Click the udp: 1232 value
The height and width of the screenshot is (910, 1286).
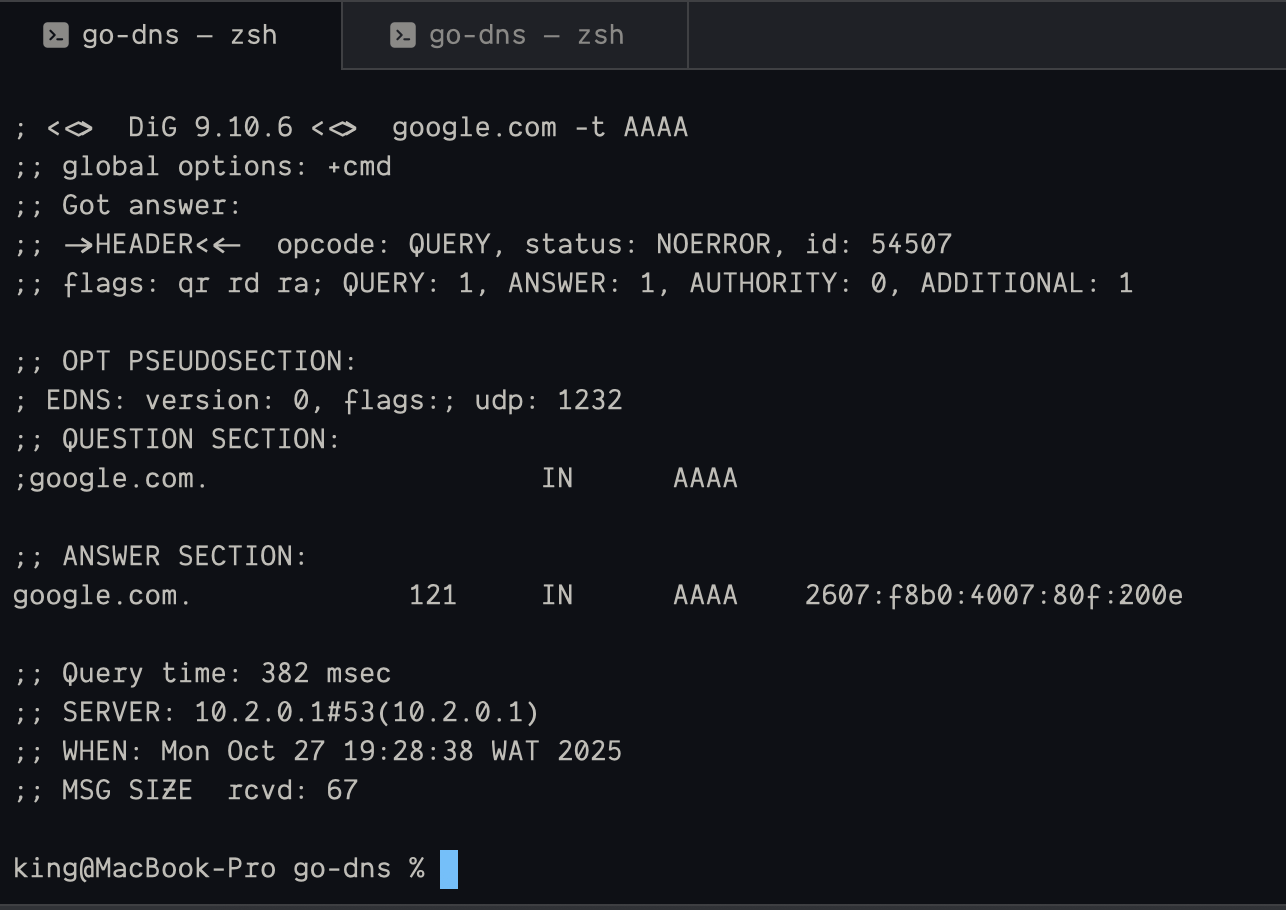click(x=548, y=401)
